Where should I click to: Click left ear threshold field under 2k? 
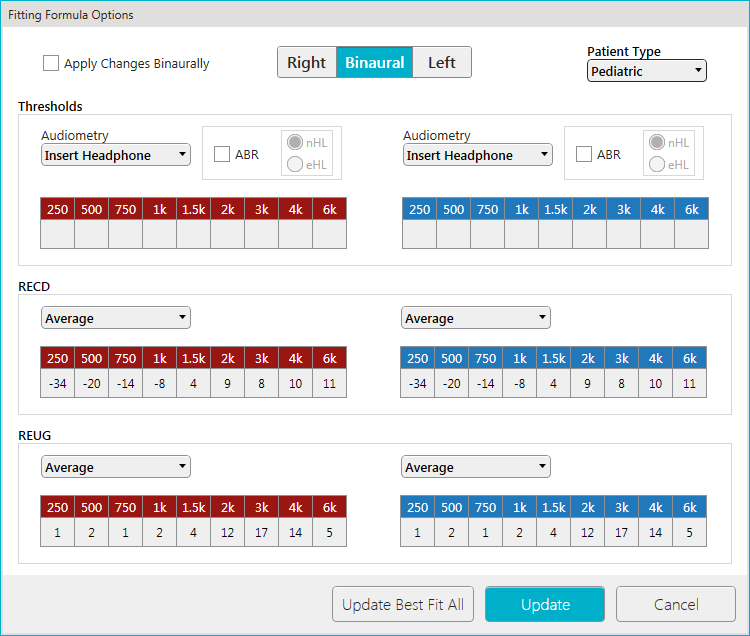click(590, 234)
